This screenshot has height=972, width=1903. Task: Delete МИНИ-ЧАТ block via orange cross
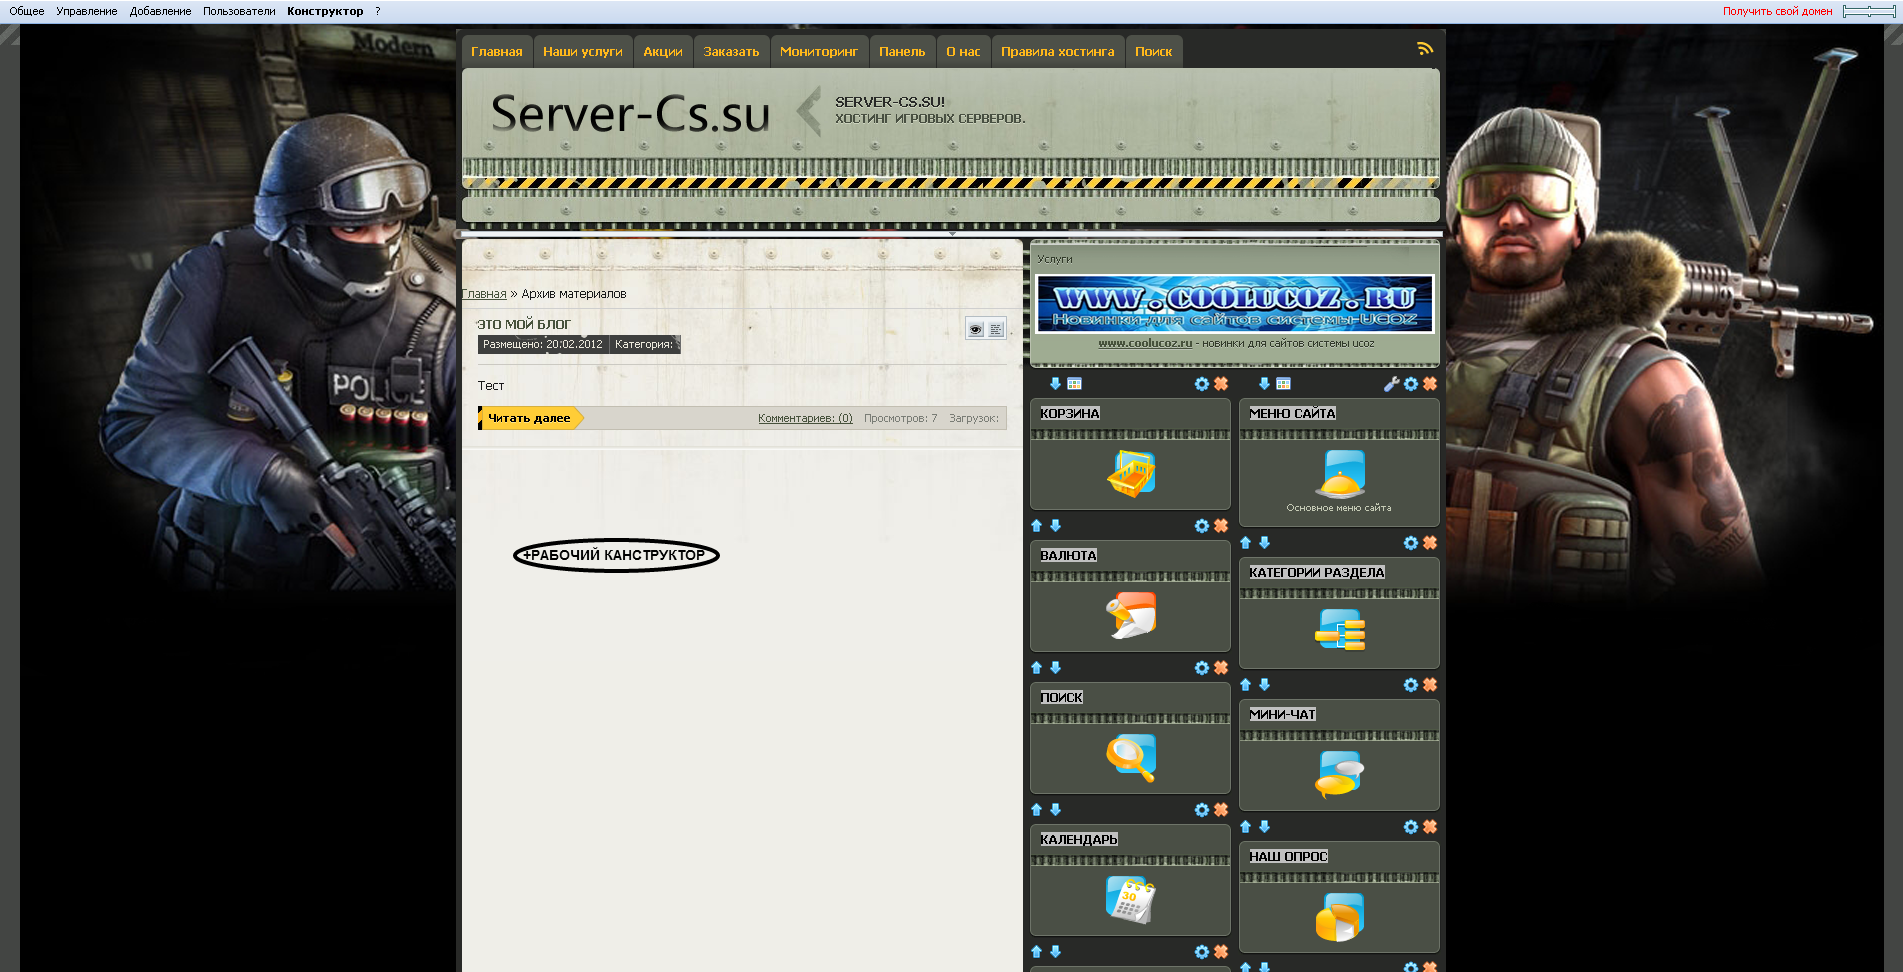coord(1430,685)
